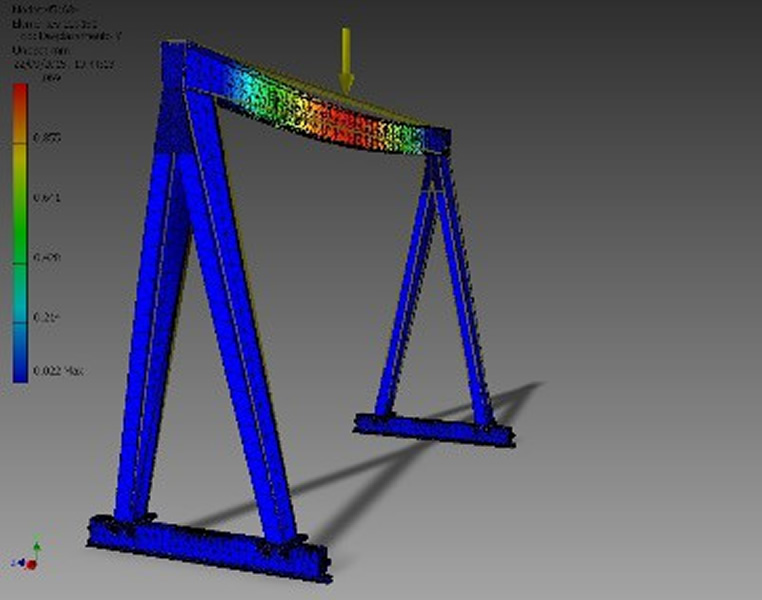Select the 0.022 Max legend label
Screen dimensions: 762x600
[56, 371]
